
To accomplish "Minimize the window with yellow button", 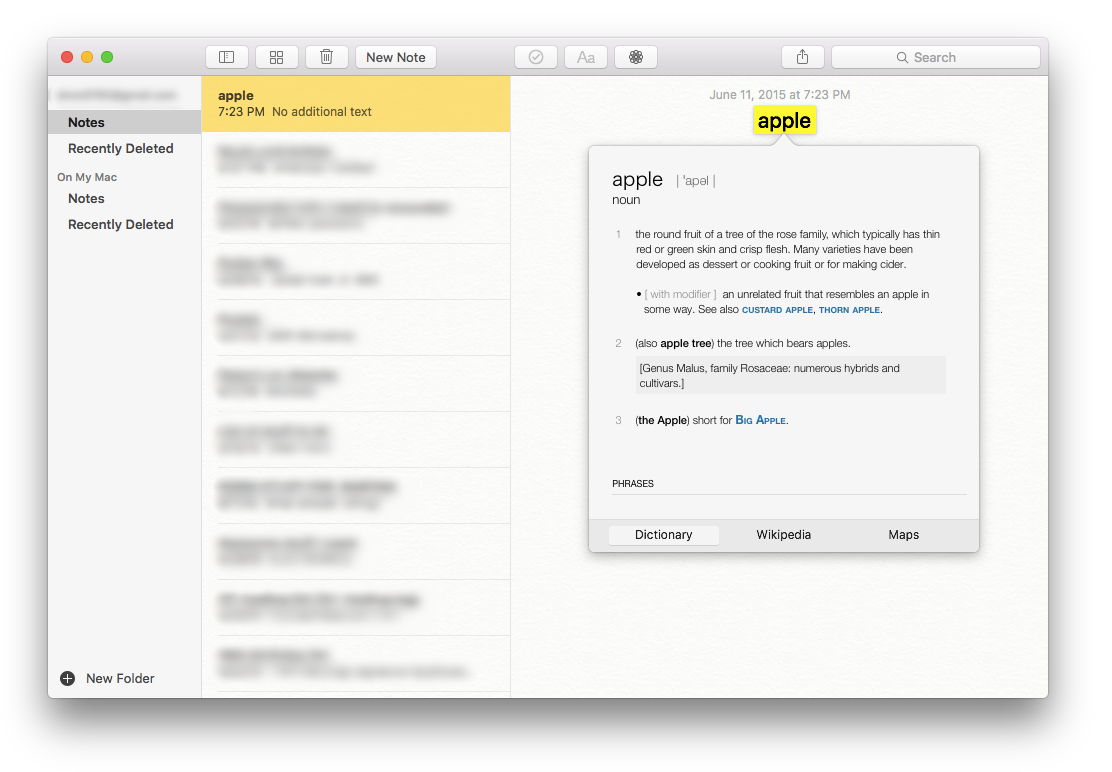I will point(87,57).
